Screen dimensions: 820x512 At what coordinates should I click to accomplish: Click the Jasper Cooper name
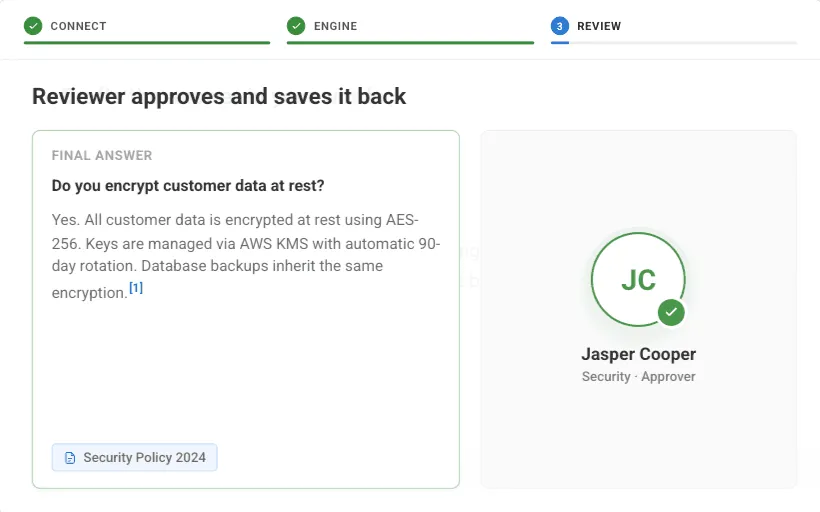click(x=639, y=354)
